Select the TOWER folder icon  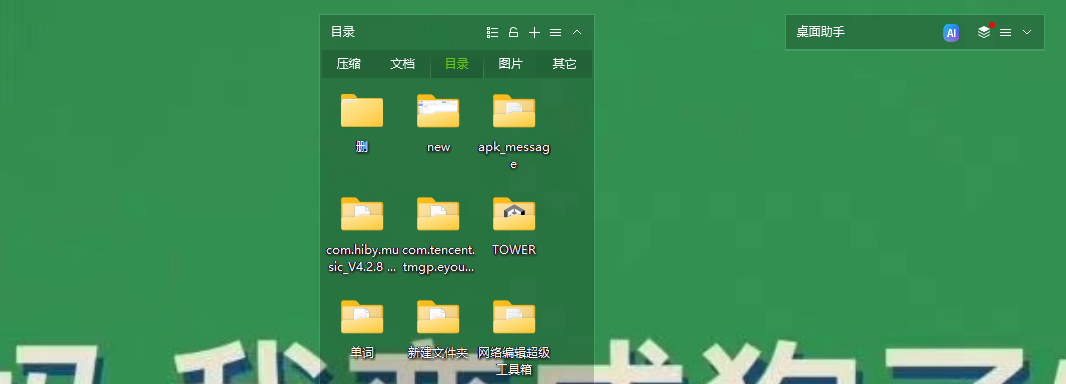[x=514, y=213]
